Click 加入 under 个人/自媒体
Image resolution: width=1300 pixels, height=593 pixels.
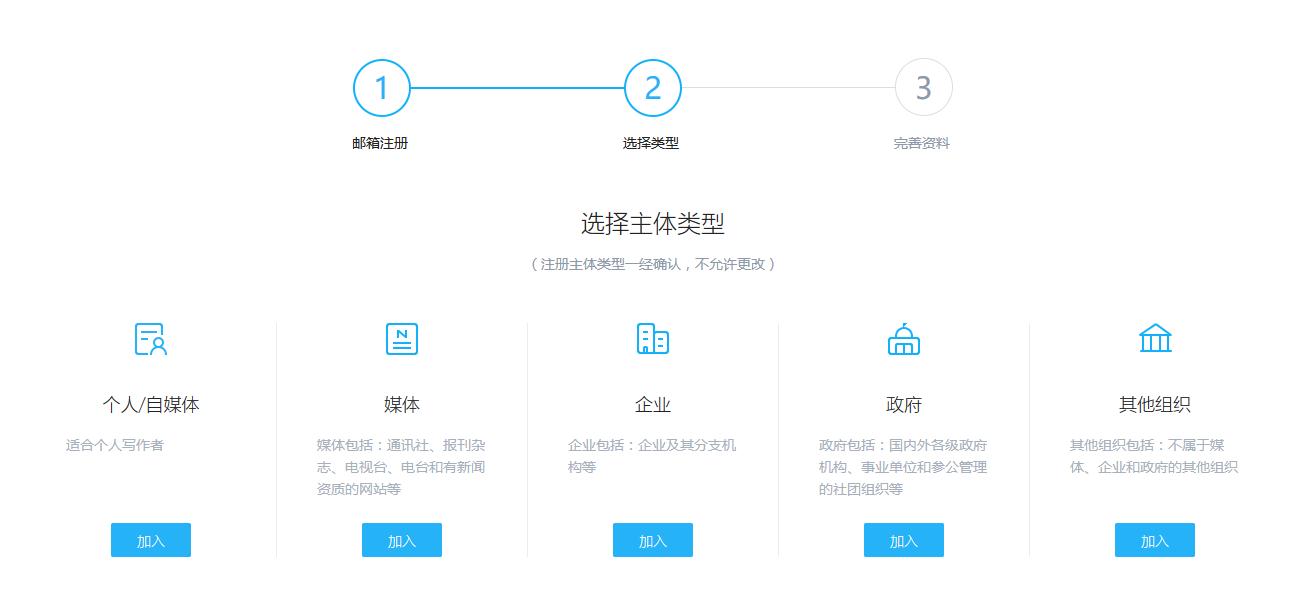[x=150, y=540]
